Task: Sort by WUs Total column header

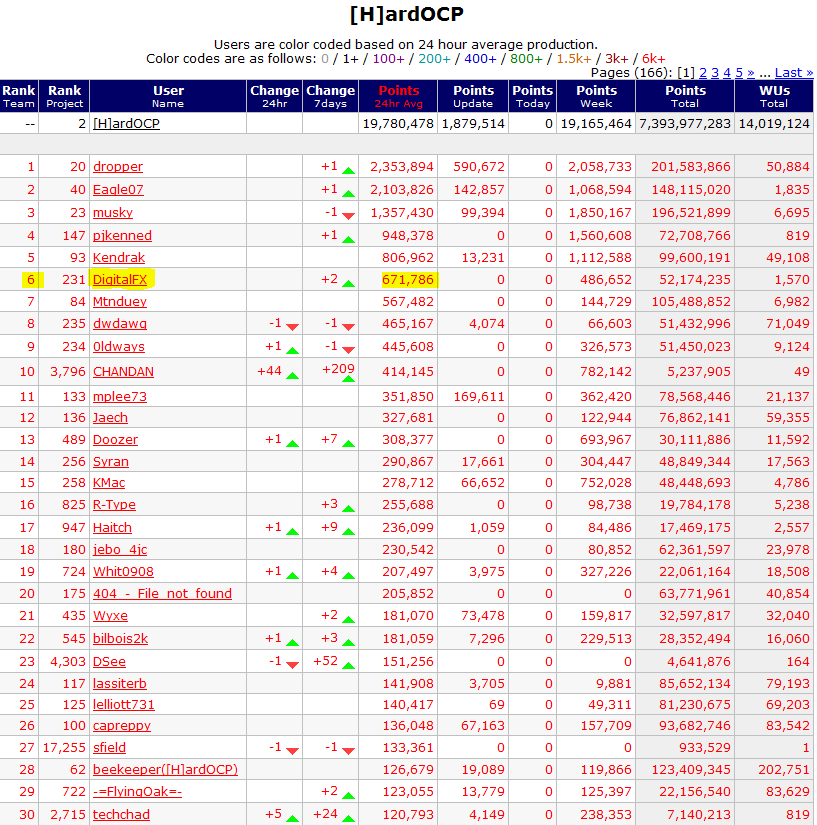Action: coord(774,96)
